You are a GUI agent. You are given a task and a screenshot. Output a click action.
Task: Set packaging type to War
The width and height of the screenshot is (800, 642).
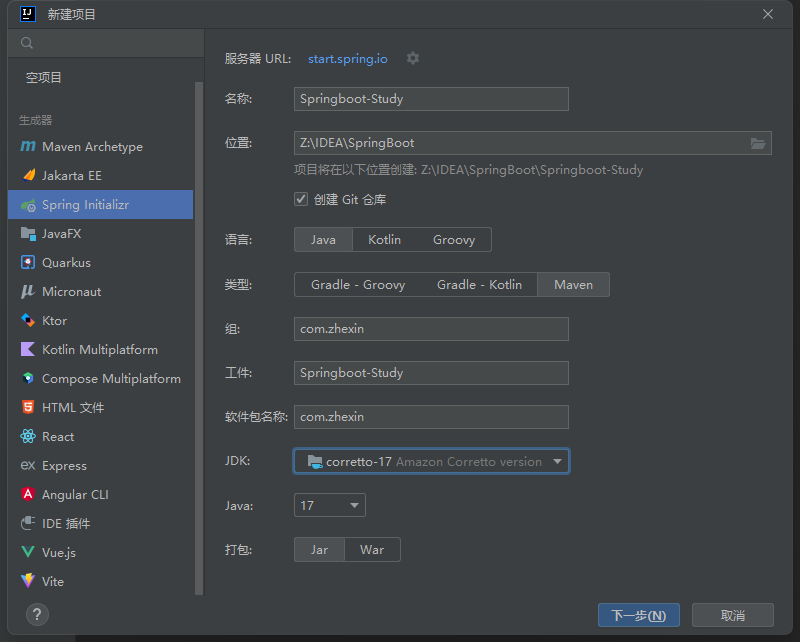click(372, 550)
